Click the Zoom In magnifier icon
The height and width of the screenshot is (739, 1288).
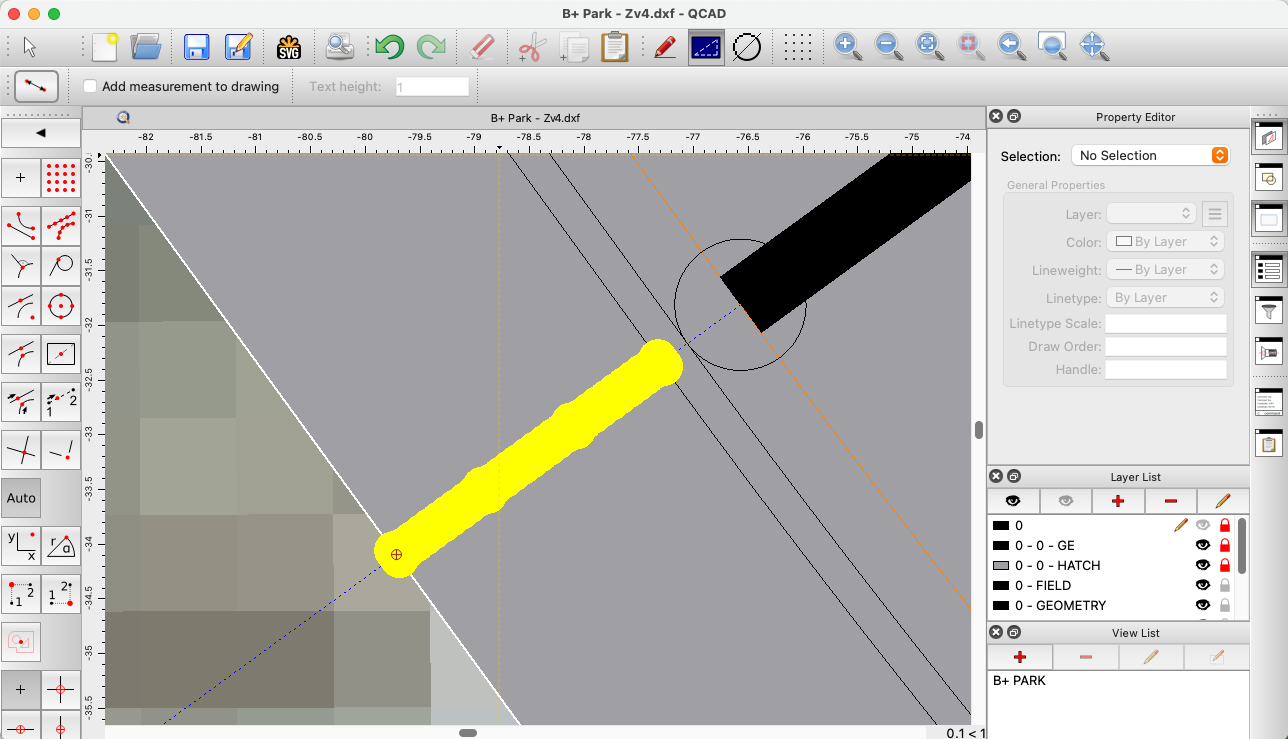point(848,47)
